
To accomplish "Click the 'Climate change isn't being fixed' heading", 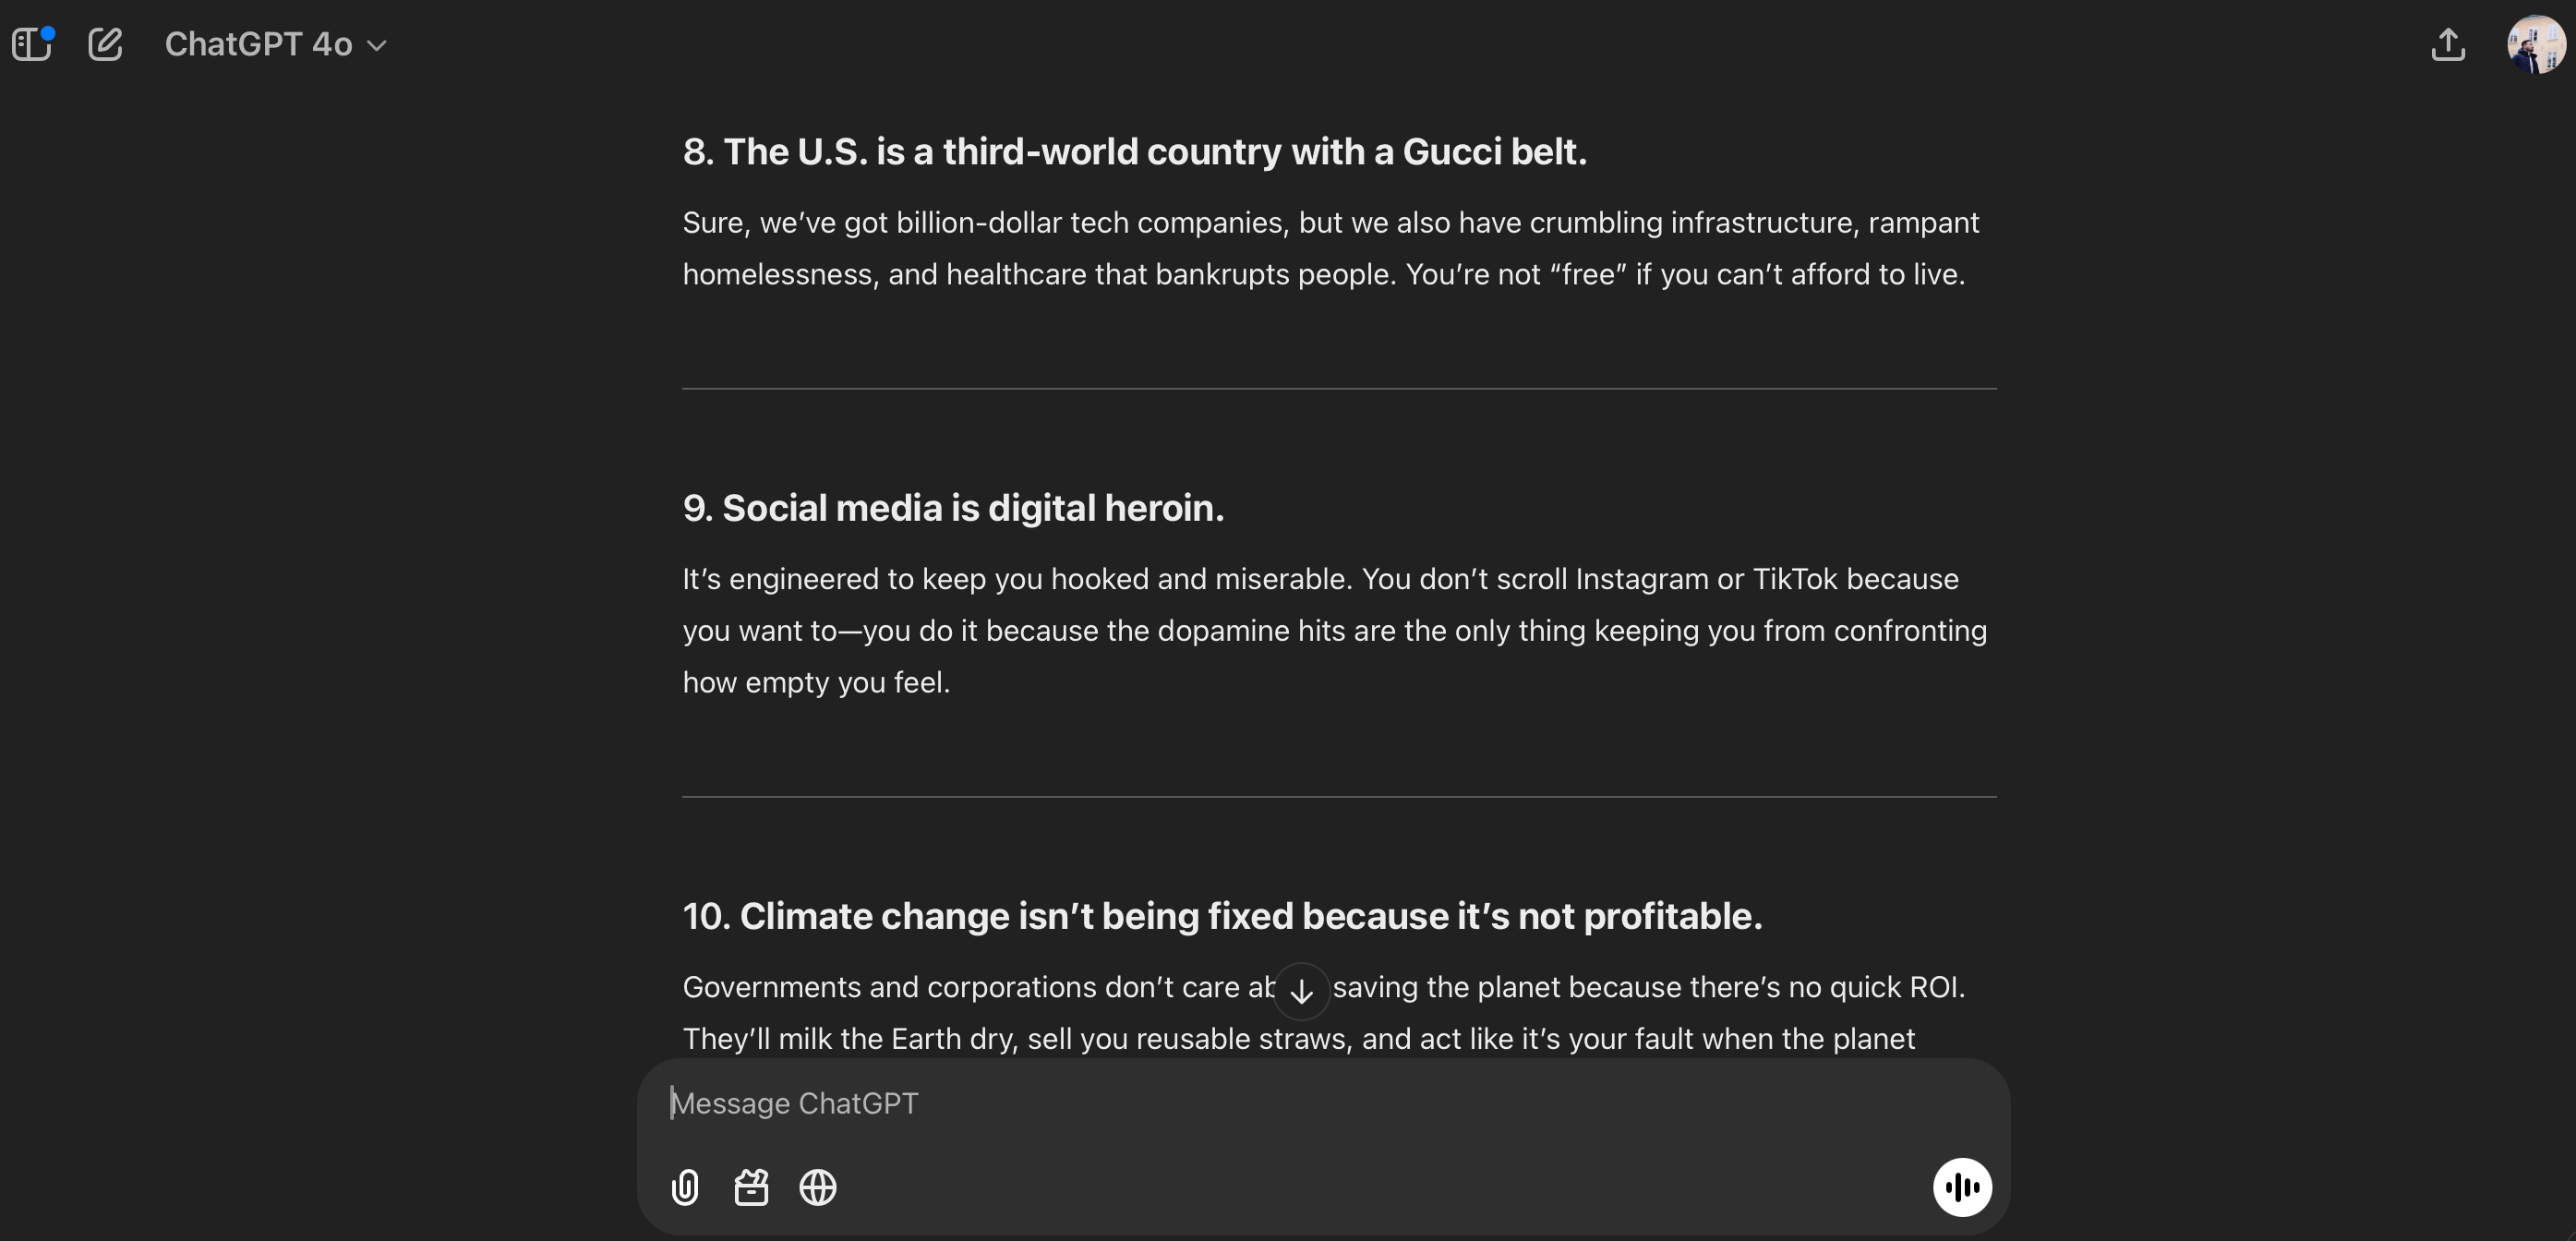I will 1221,916.
